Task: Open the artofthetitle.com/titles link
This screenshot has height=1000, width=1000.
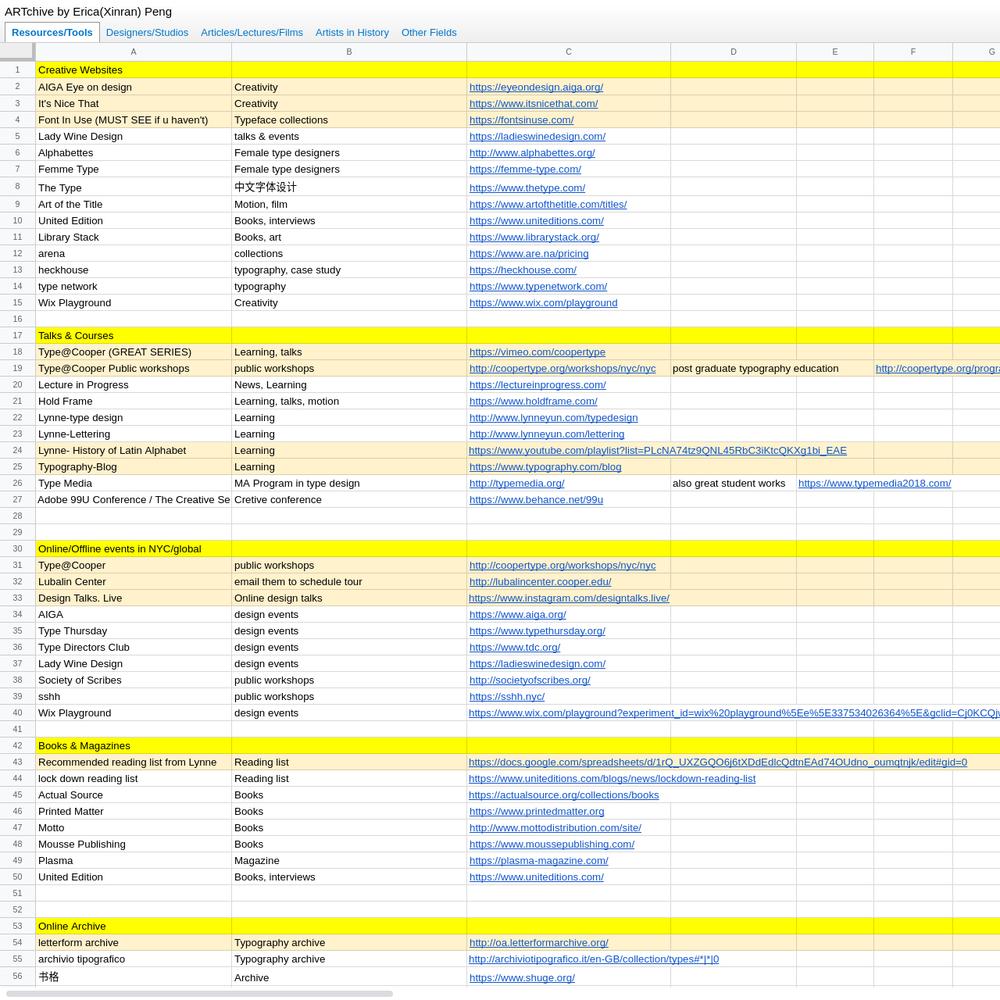Action: click(548, 205)
